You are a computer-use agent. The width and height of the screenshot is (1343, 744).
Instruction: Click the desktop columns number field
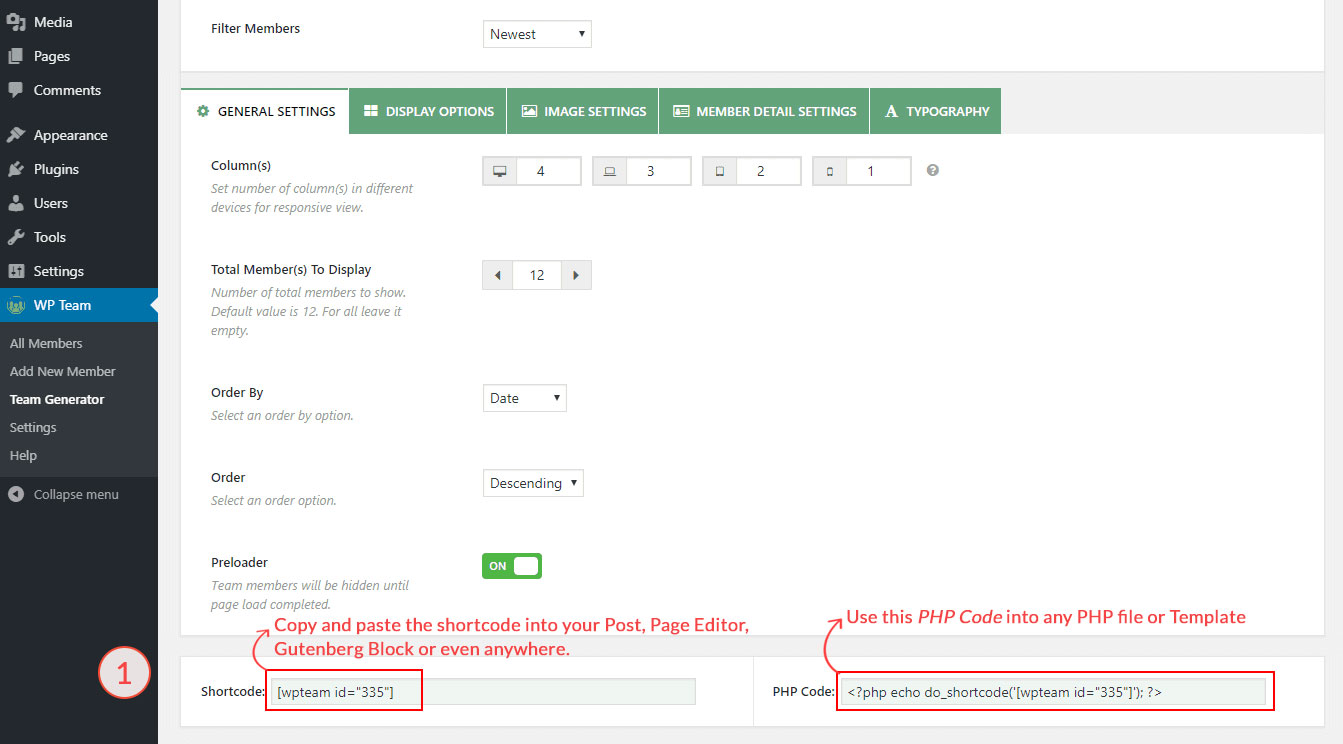point(547,171)
